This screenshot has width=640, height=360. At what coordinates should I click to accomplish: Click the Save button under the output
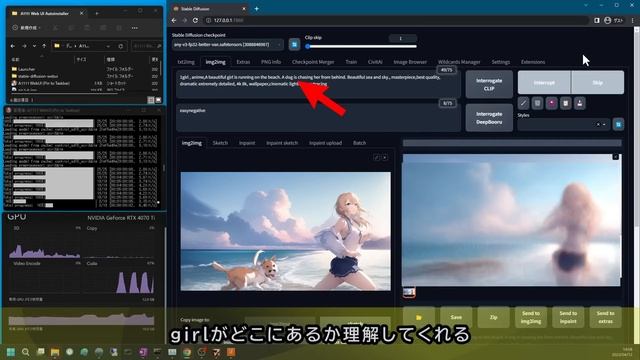pos(456,317)
